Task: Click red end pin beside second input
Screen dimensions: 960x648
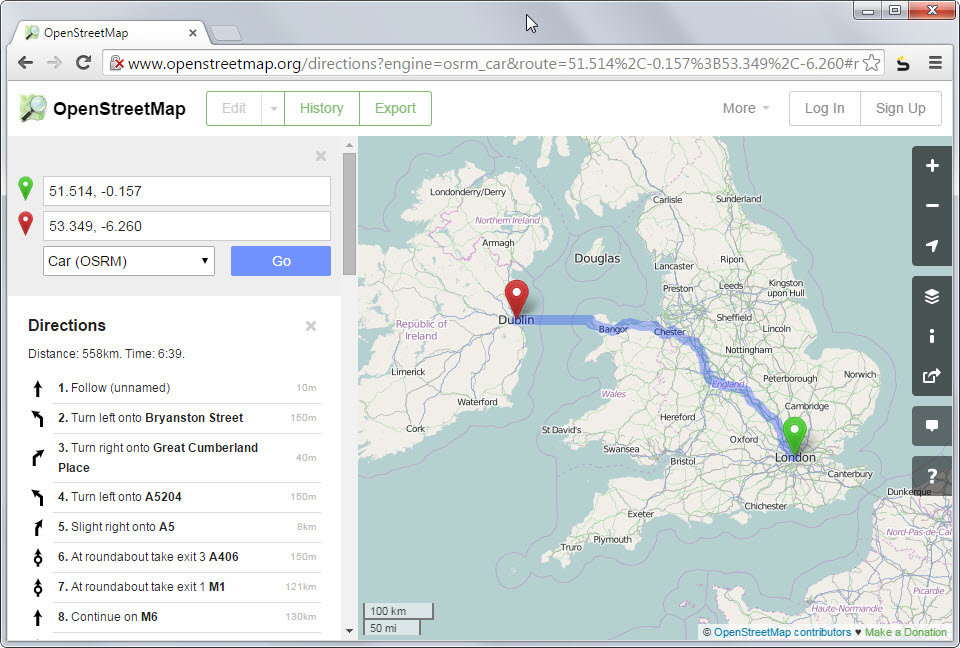Action: click(25, 224)
